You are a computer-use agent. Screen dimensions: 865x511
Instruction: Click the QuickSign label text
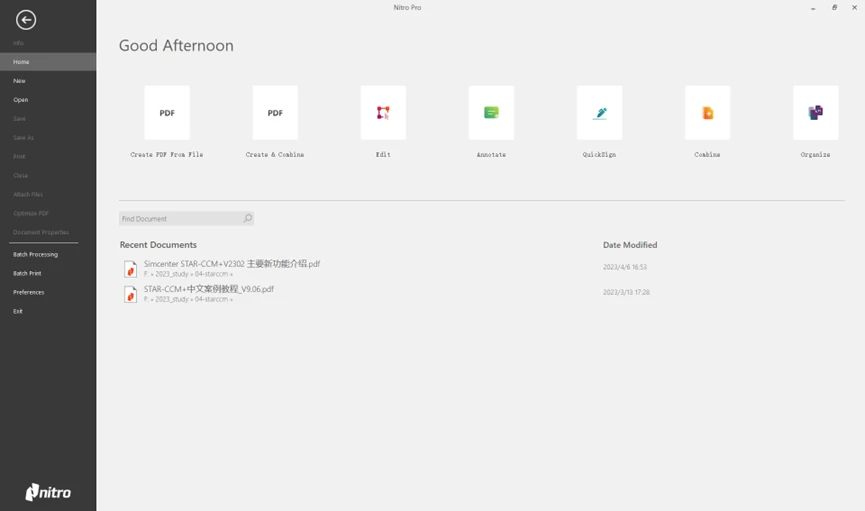pos(599,155)
